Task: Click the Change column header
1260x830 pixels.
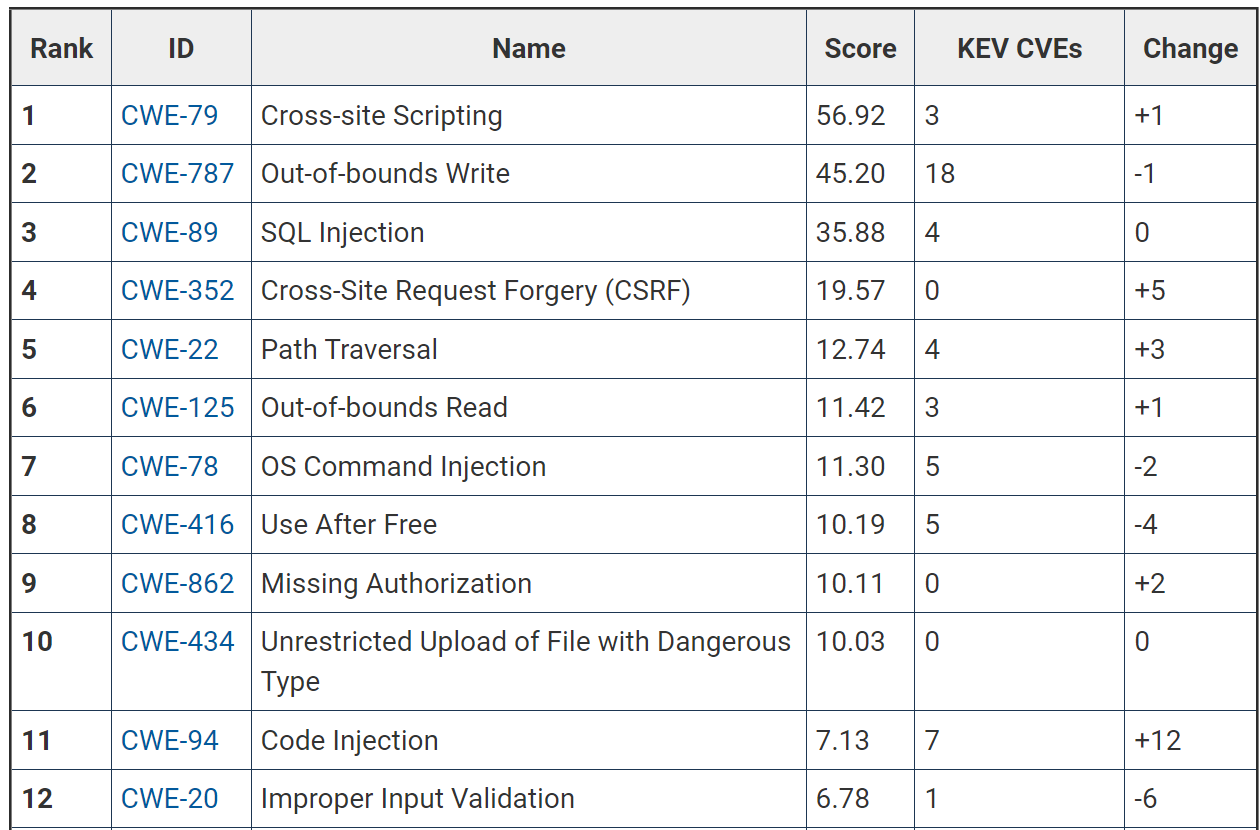Action: [x=1190, y=49]
